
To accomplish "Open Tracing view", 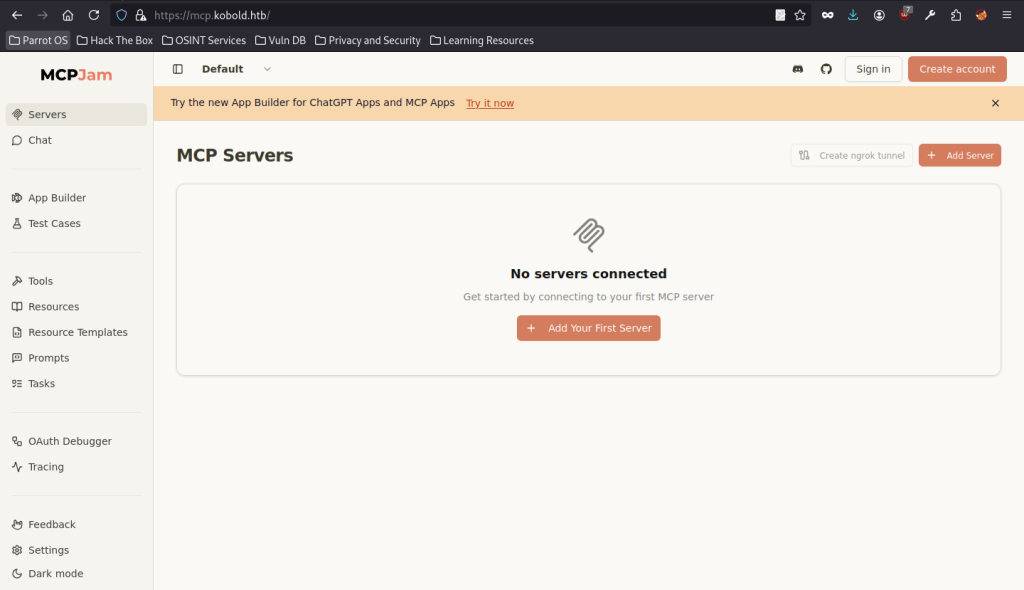I will point(76,467).
